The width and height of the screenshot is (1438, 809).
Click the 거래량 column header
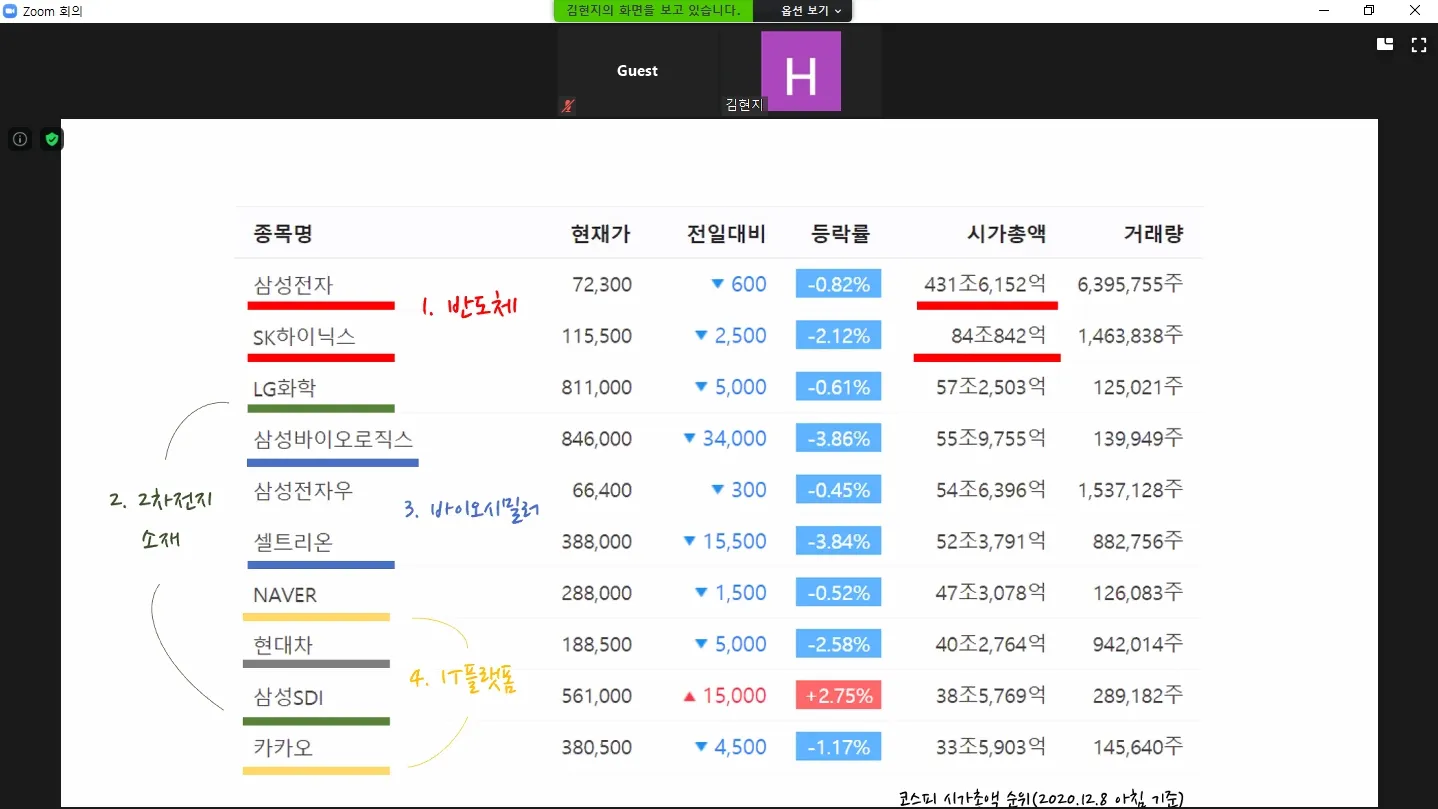point(1153,234)
